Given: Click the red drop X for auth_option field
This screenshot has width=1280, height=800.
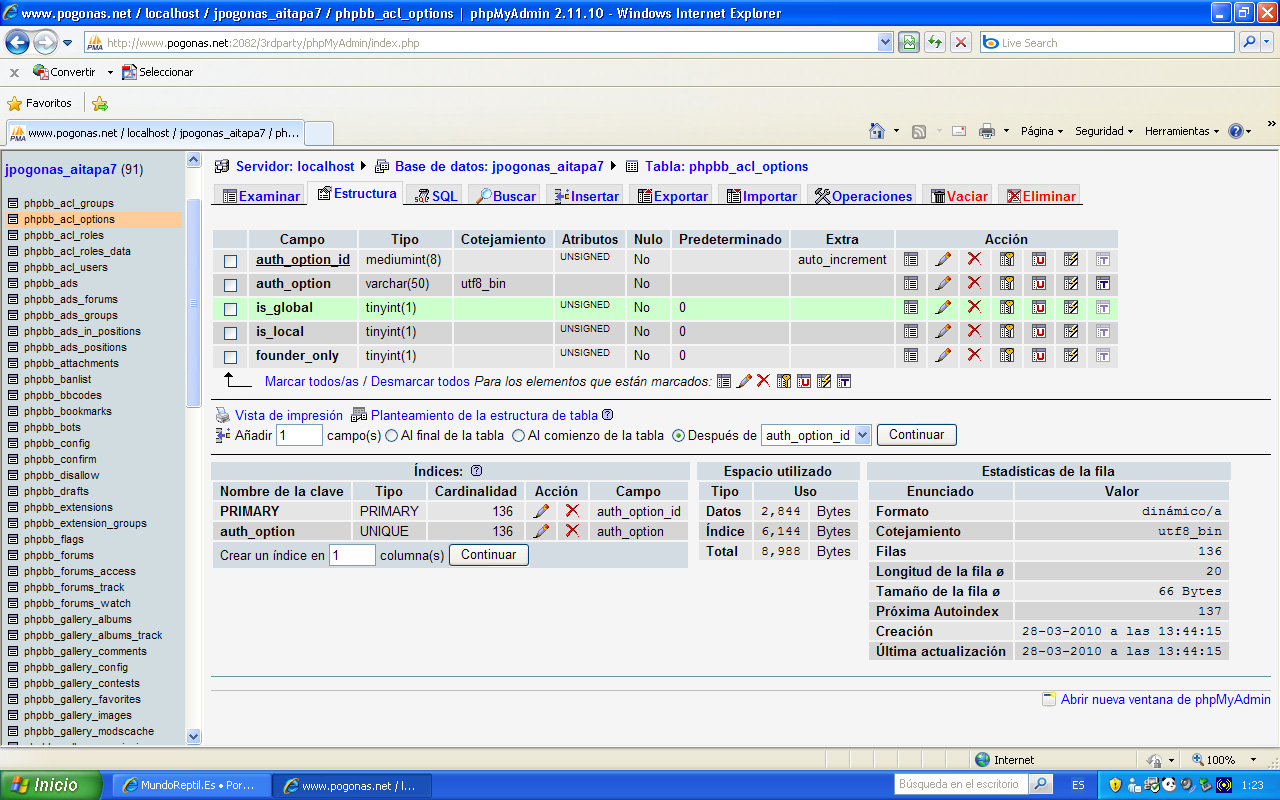Looking at the screenshot, I should coord(975,283).
